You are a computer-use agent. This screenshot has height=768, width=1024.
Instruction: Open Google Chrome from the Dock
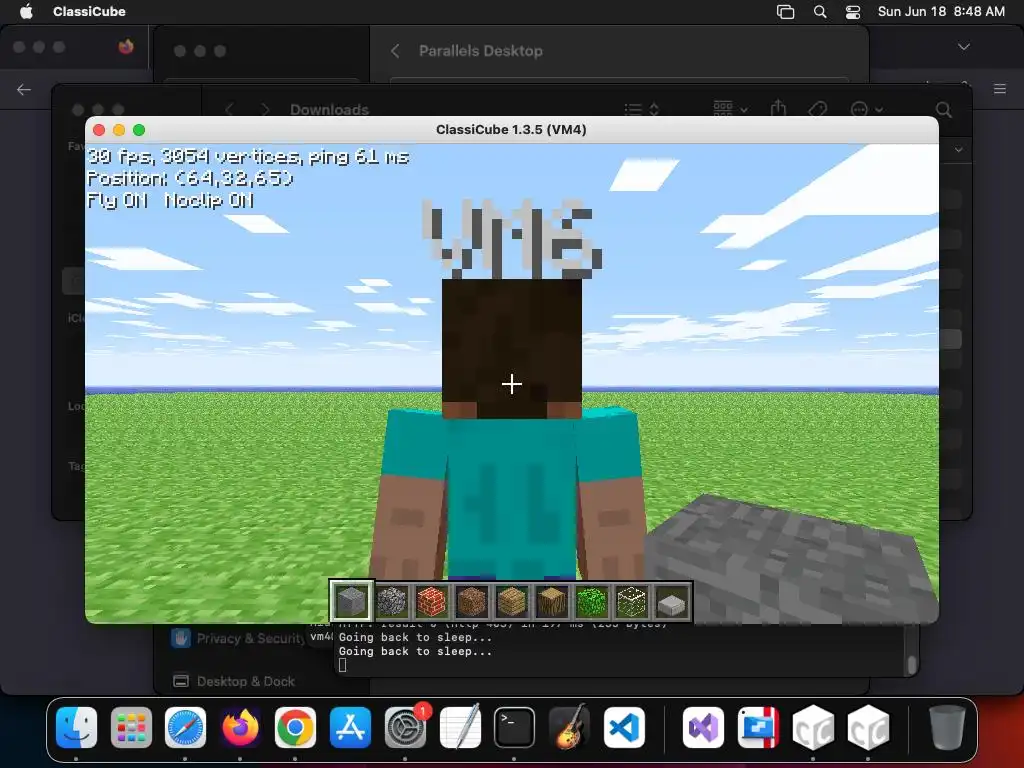(295, 727)
